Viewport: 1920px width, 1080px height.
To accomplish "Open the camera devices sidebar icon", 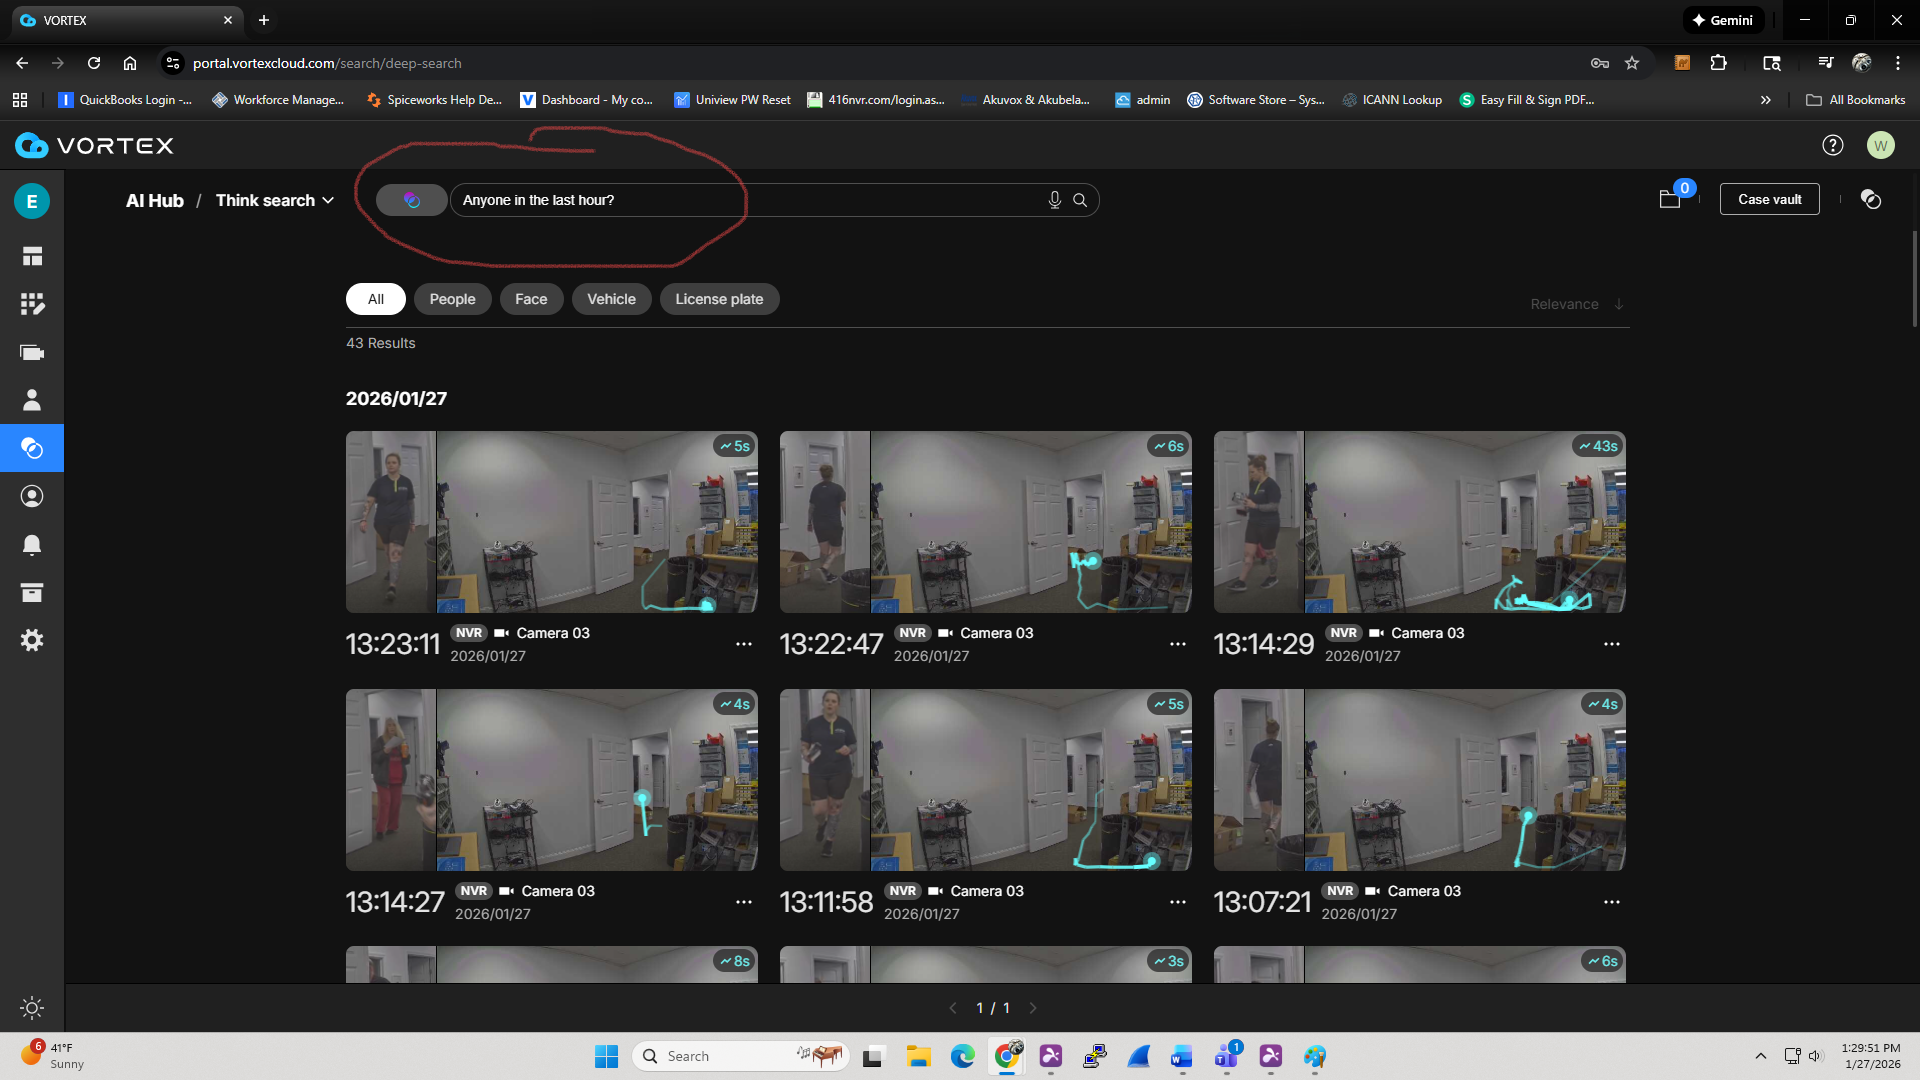I will click(x=32, y=352).
